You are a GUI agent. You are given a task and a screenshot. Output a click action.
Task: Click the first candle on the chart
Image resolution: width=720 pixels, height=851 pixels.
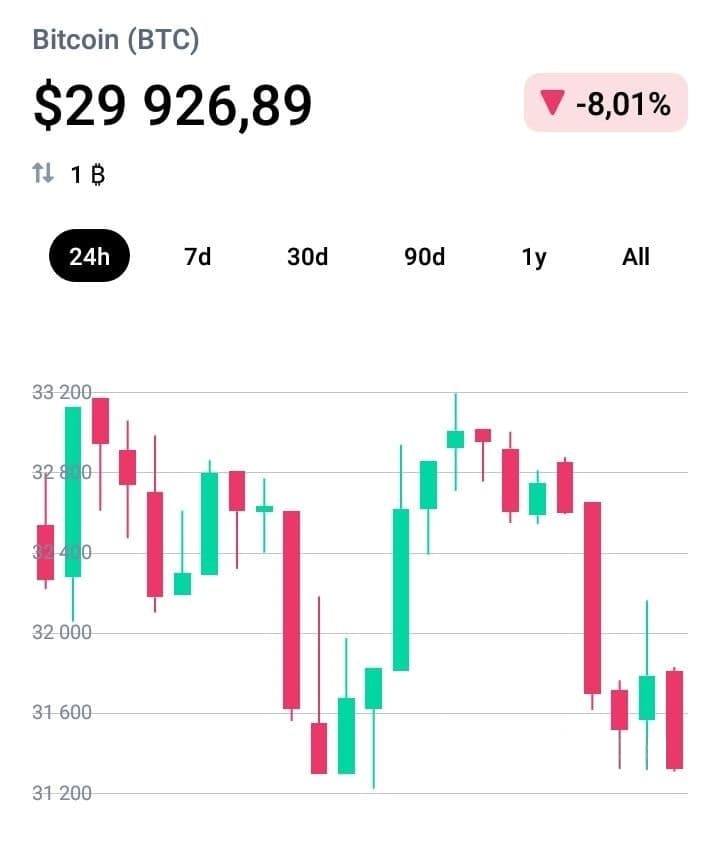coord(45,552)
